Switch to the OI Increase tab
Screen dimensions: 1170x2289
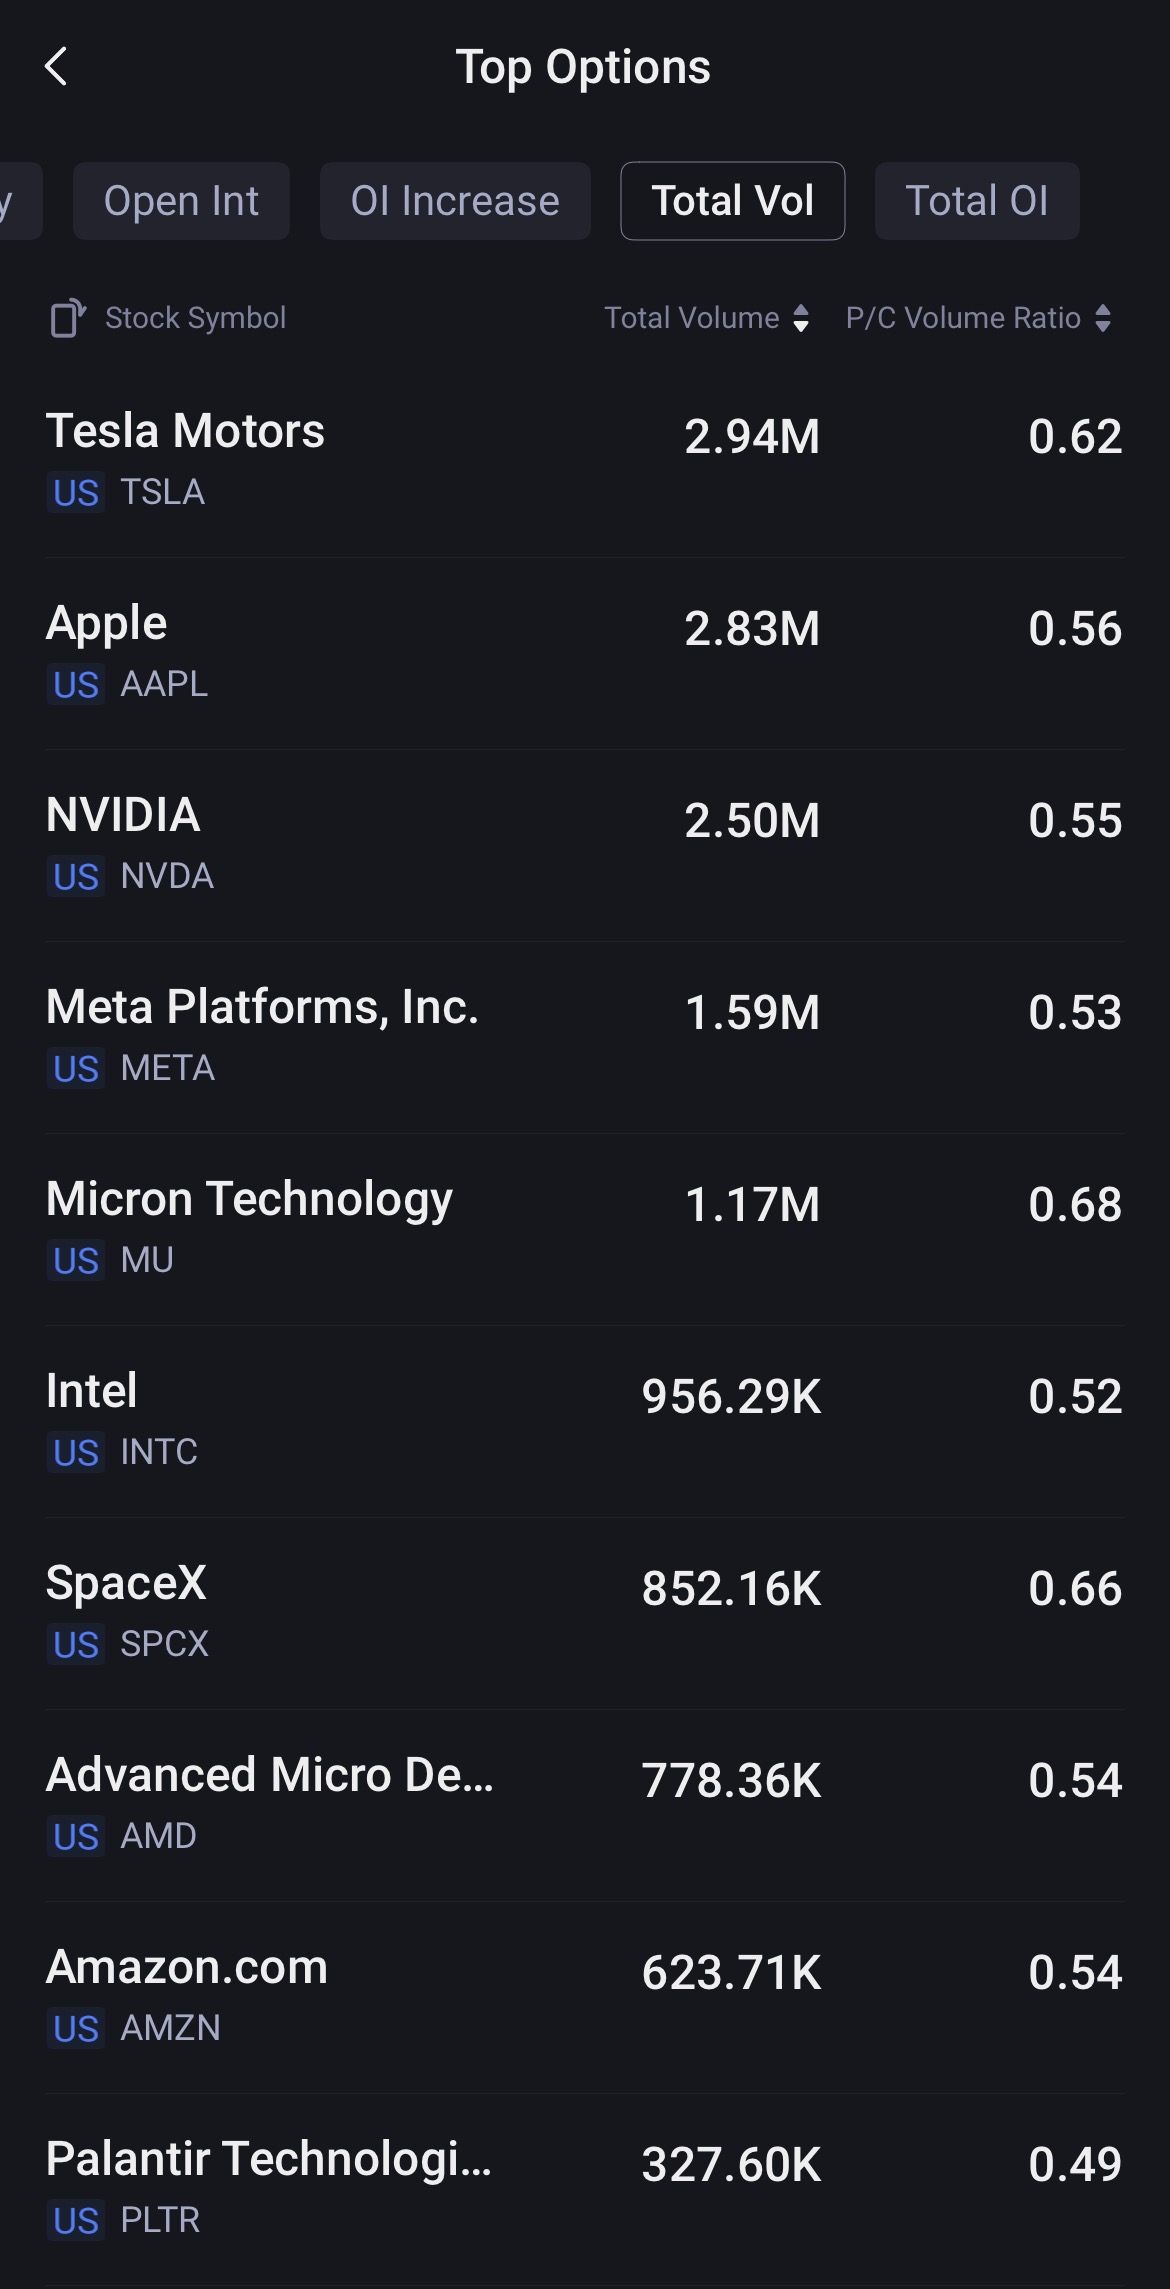point(455,201)
